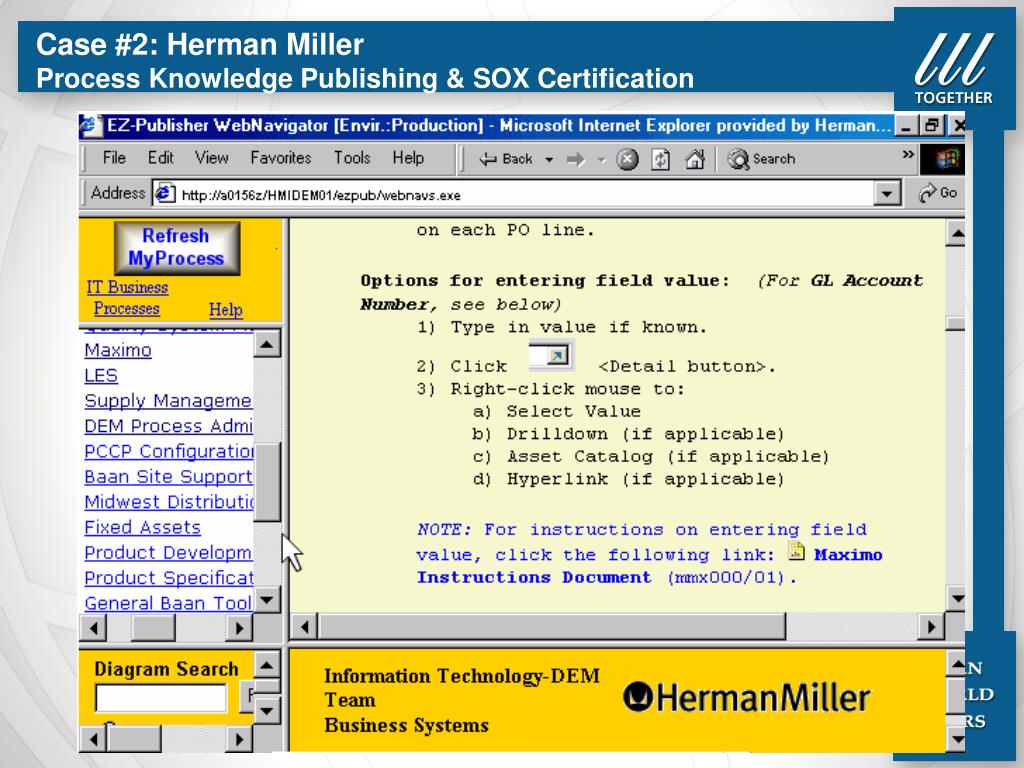Click process list scroll down arrow

[x=266, y=600]
